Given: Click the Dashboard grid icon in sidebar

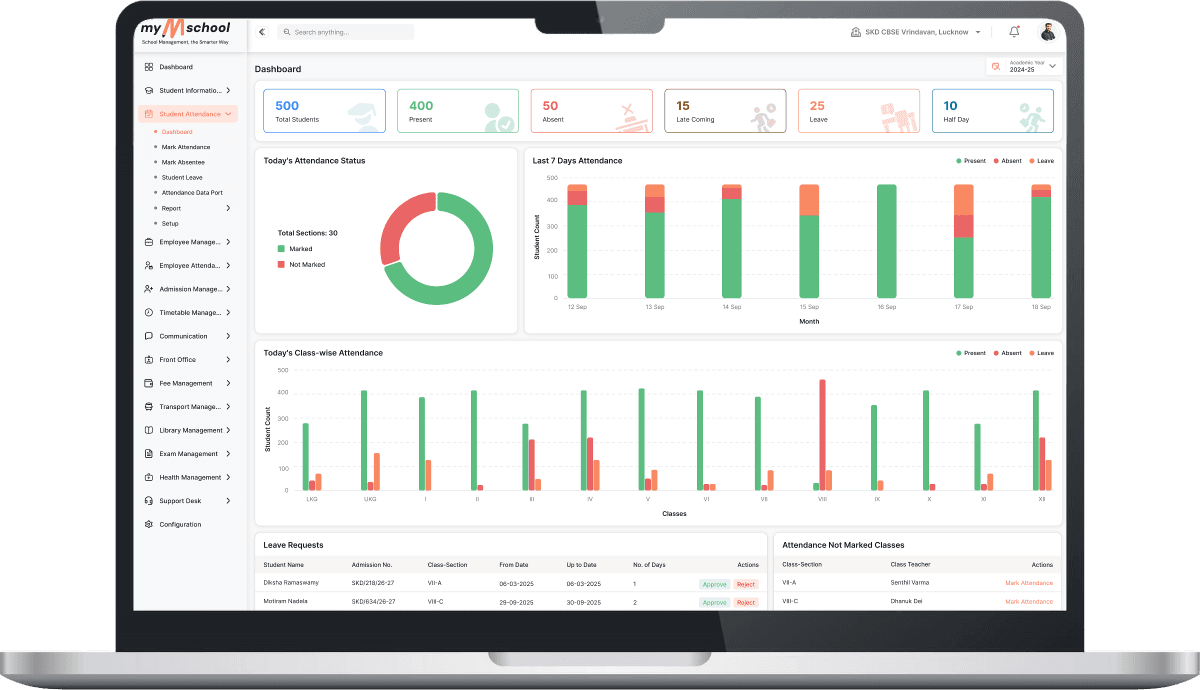Looking at the screenshot, I should (149, 67).
